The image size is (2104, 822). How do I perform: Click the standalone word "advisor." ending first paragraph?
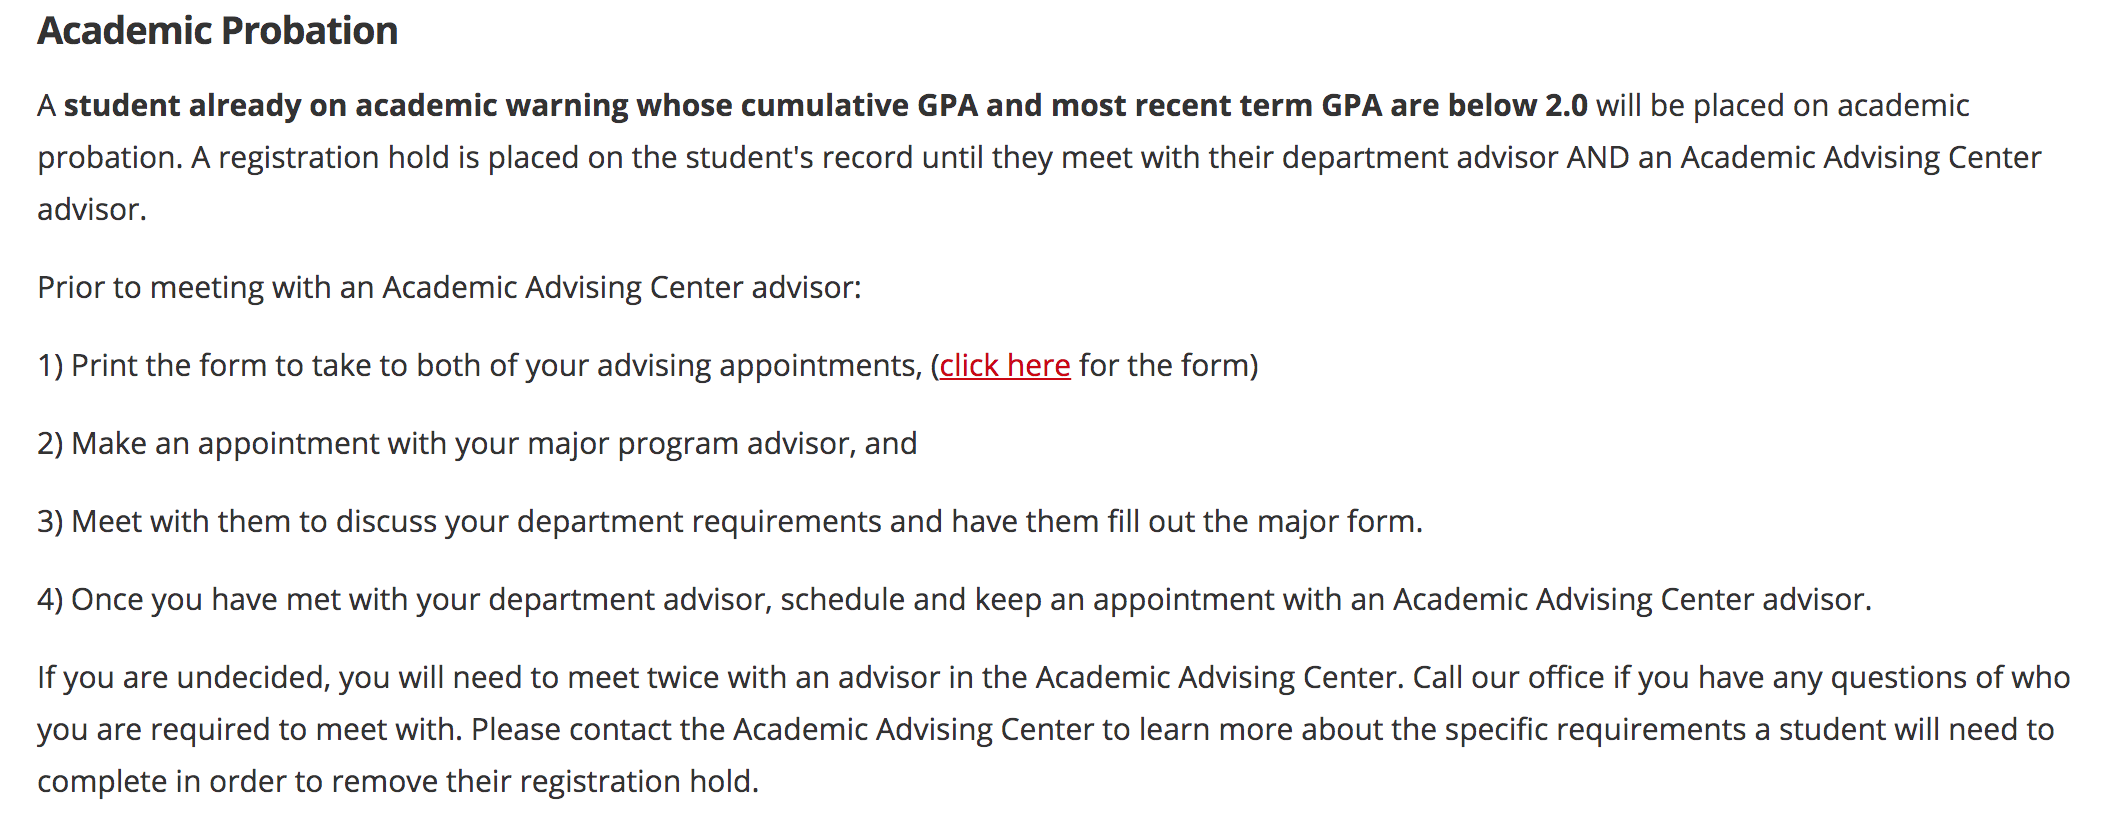click(x=92, y=210)
